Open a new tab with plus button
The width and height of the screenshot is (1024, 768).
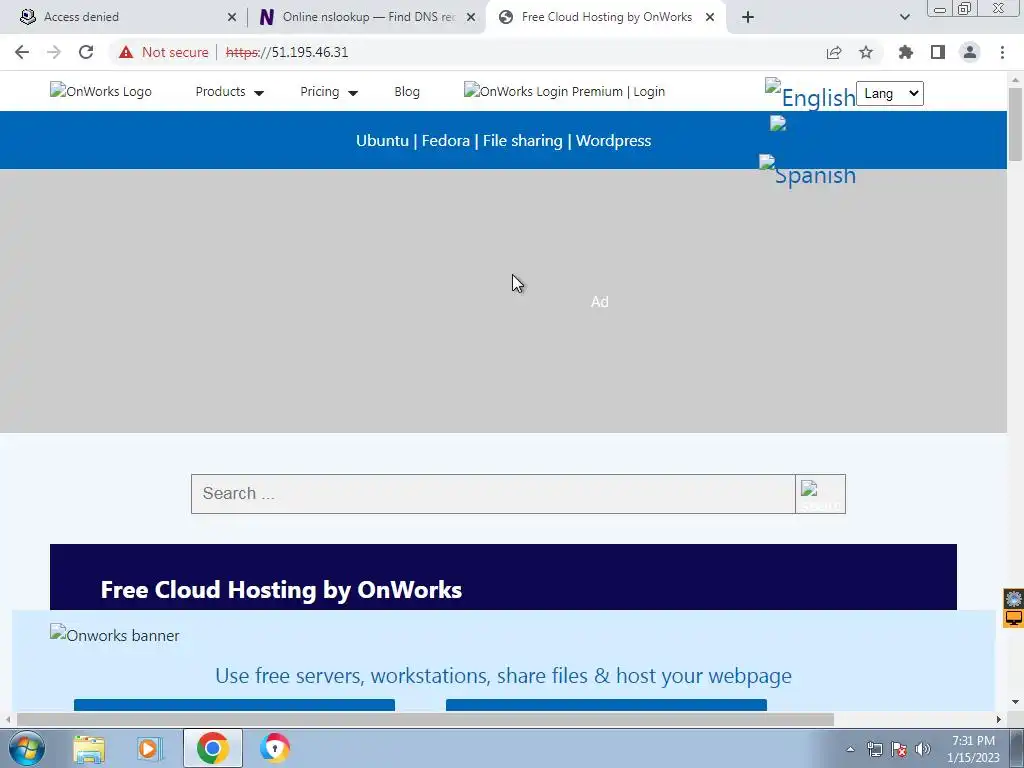(x=748, y=17)
